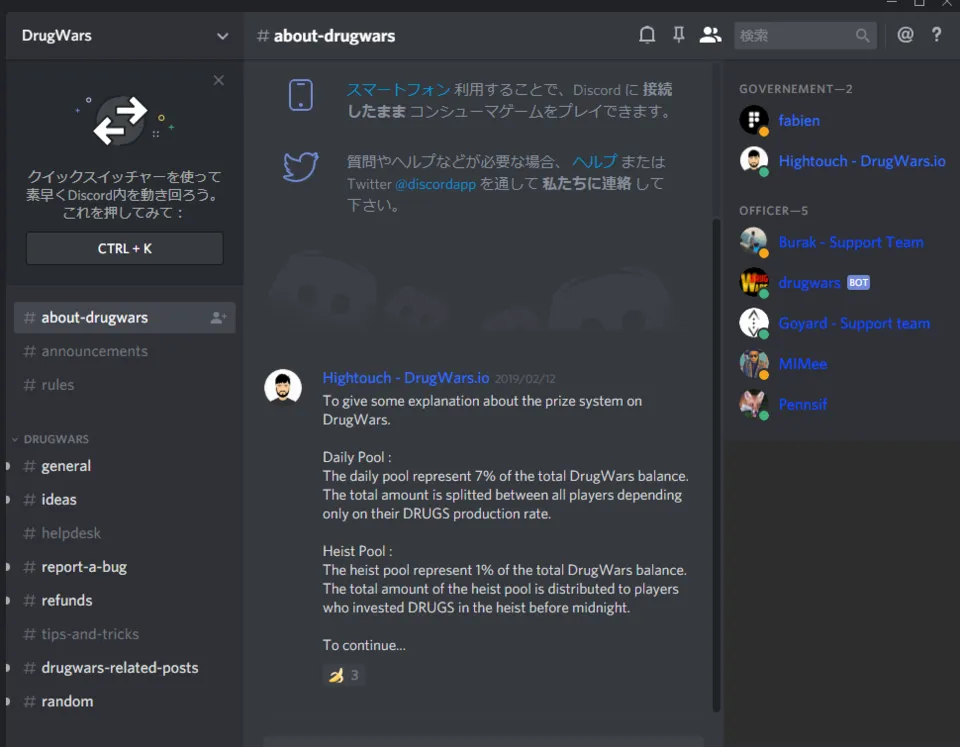
Task: Click chat scrollbar
Action: [x=716, y=465]
